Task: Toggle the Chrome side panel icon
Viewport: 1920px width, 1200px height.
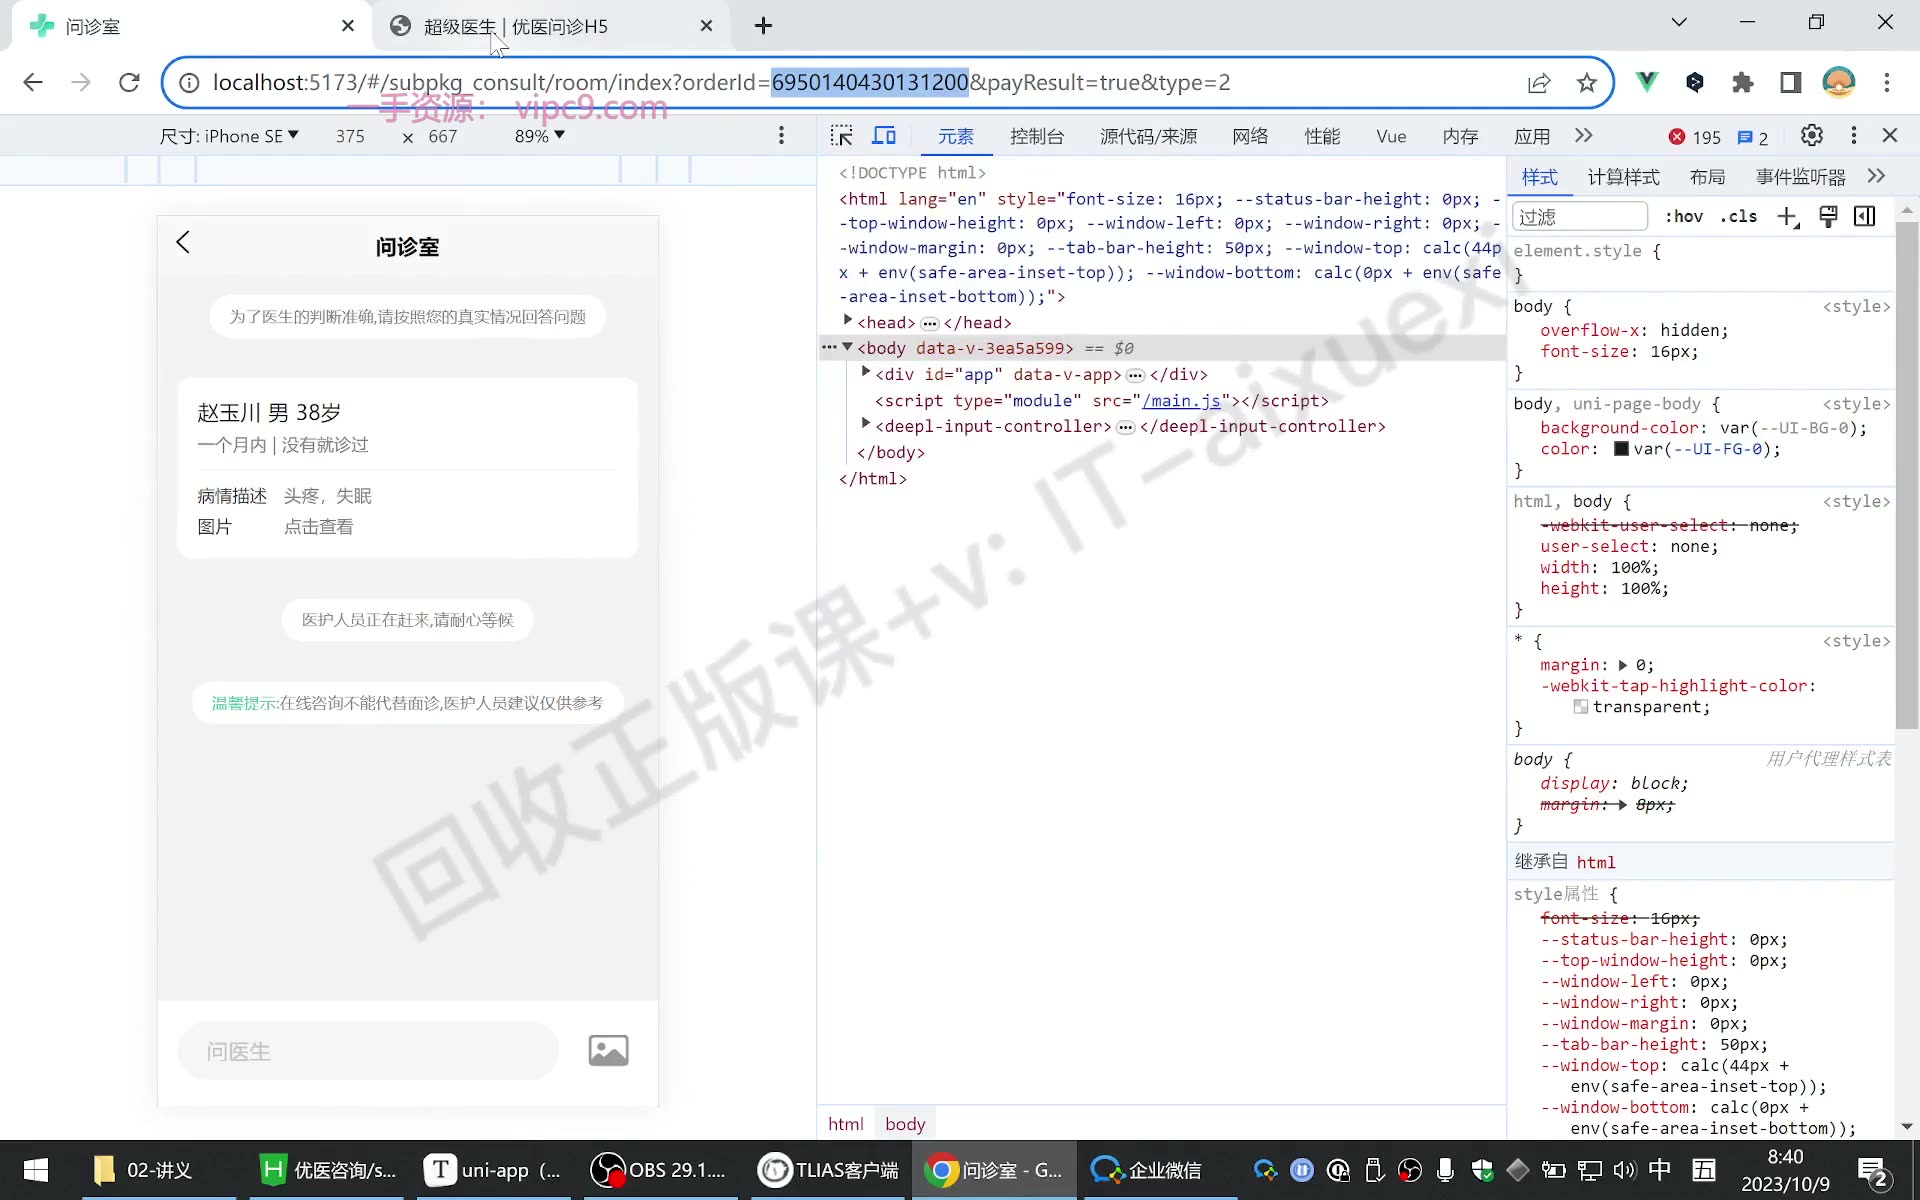Action: click(1791, 83)
